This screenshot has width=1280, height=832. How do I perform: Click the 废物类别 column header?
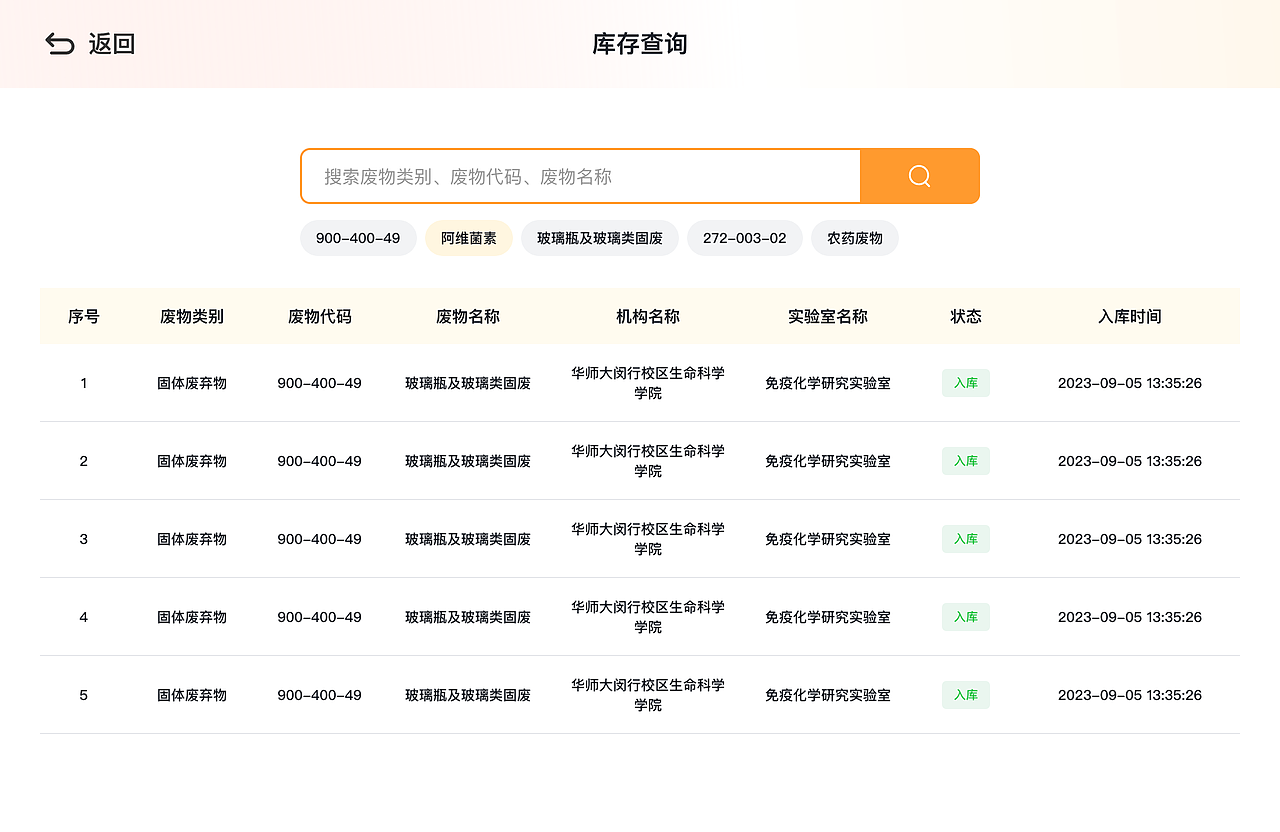pos(192,316)
